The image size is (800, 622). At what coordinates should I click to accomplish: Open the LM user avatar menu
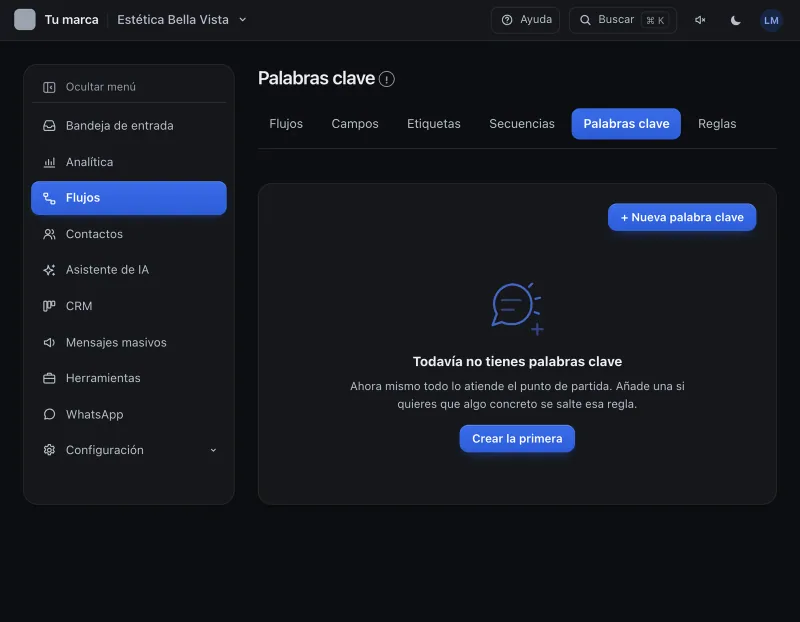pyautogui.click(x=771, y=20)
